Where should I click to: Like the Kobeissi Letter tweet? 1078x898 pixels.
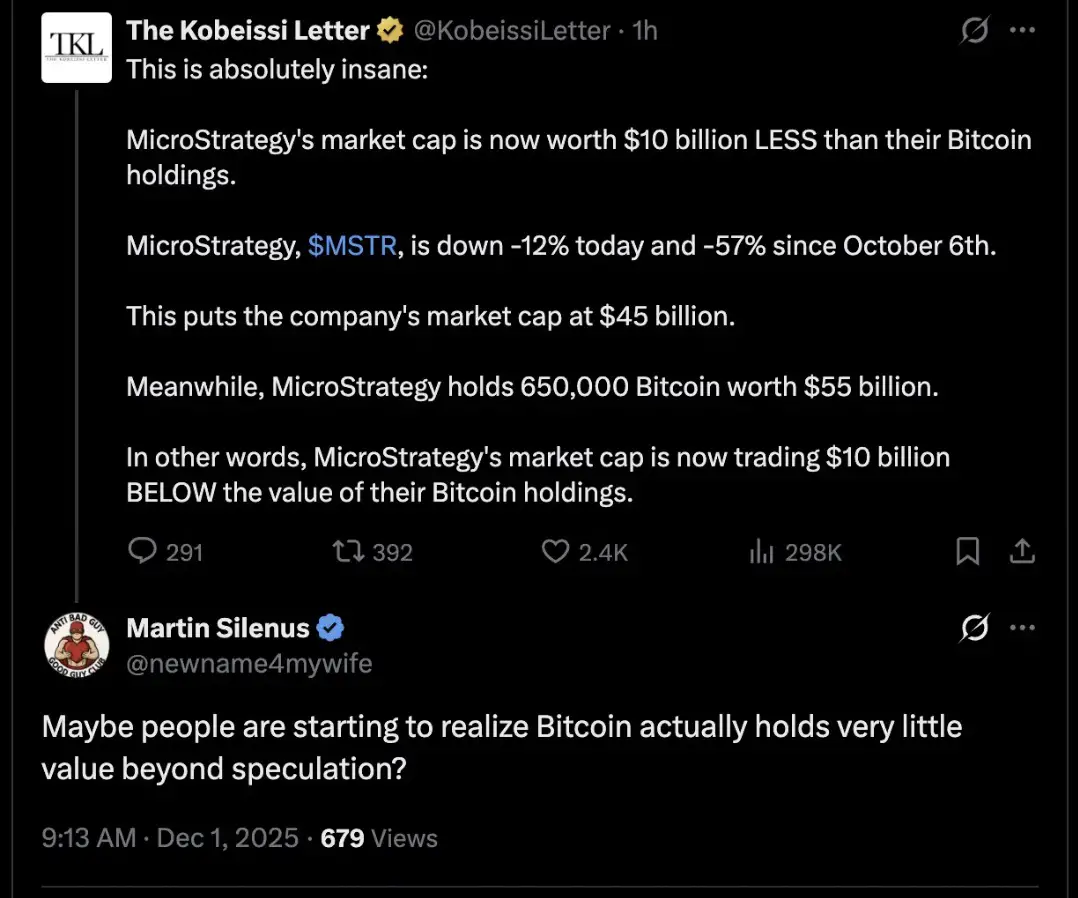555,551
